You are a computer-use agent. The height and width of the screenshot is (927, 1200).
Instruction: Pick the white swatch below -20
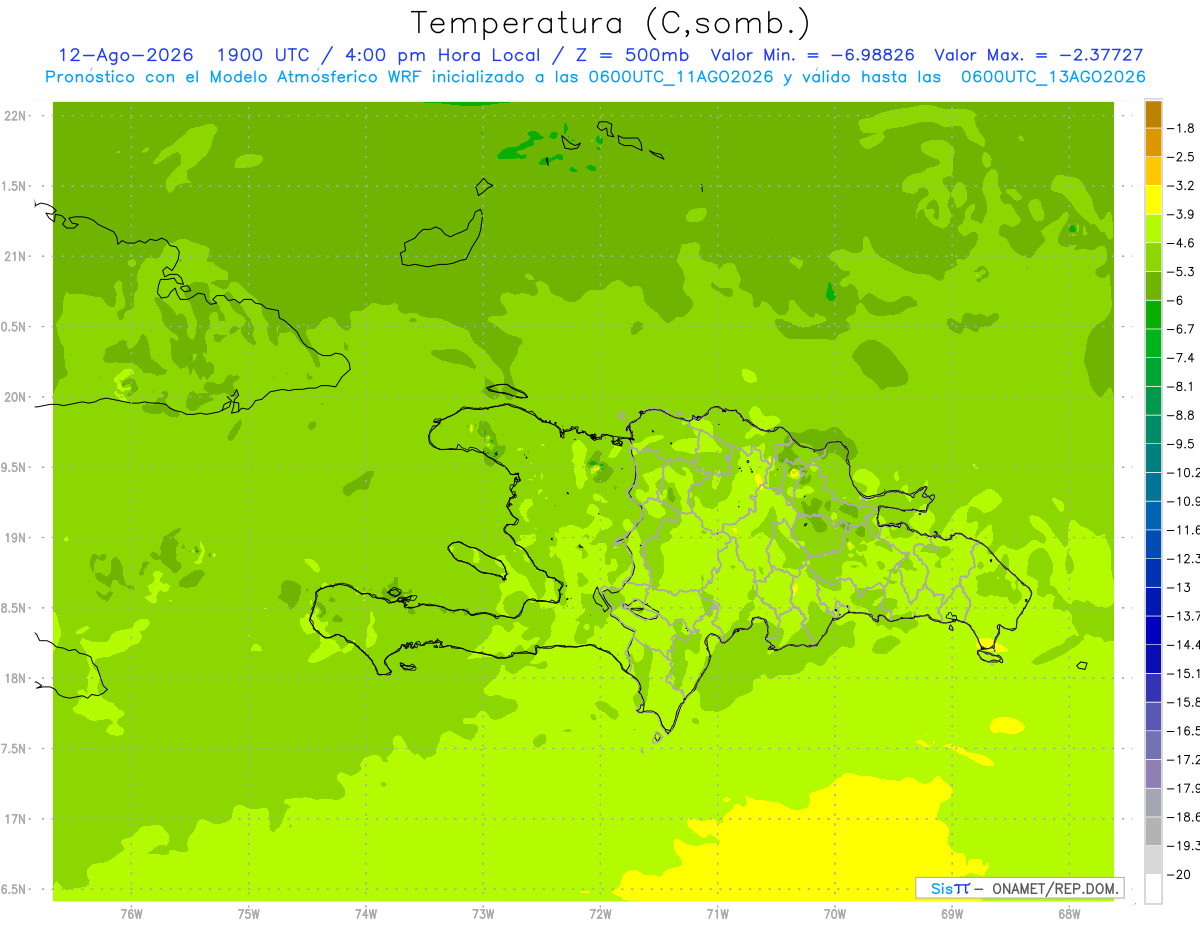coord(1153,889)
